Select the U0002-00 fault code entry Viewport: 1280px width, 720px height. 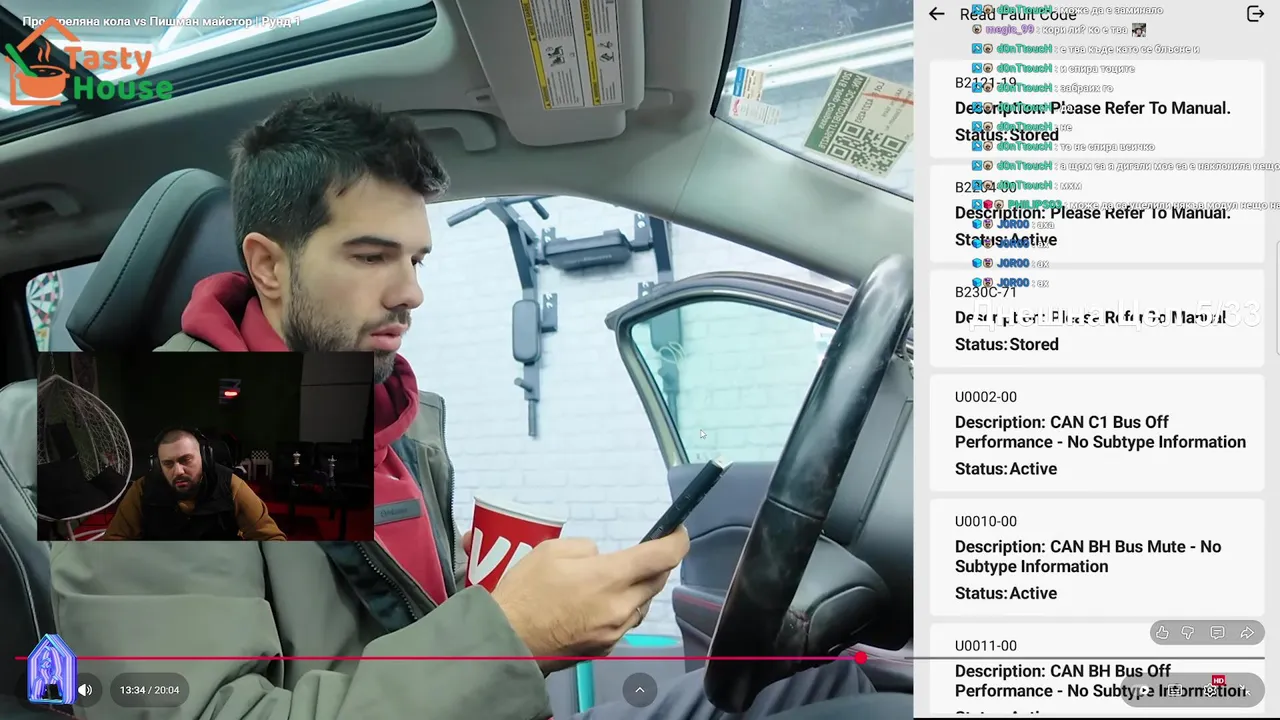[x=1097, y=433]
